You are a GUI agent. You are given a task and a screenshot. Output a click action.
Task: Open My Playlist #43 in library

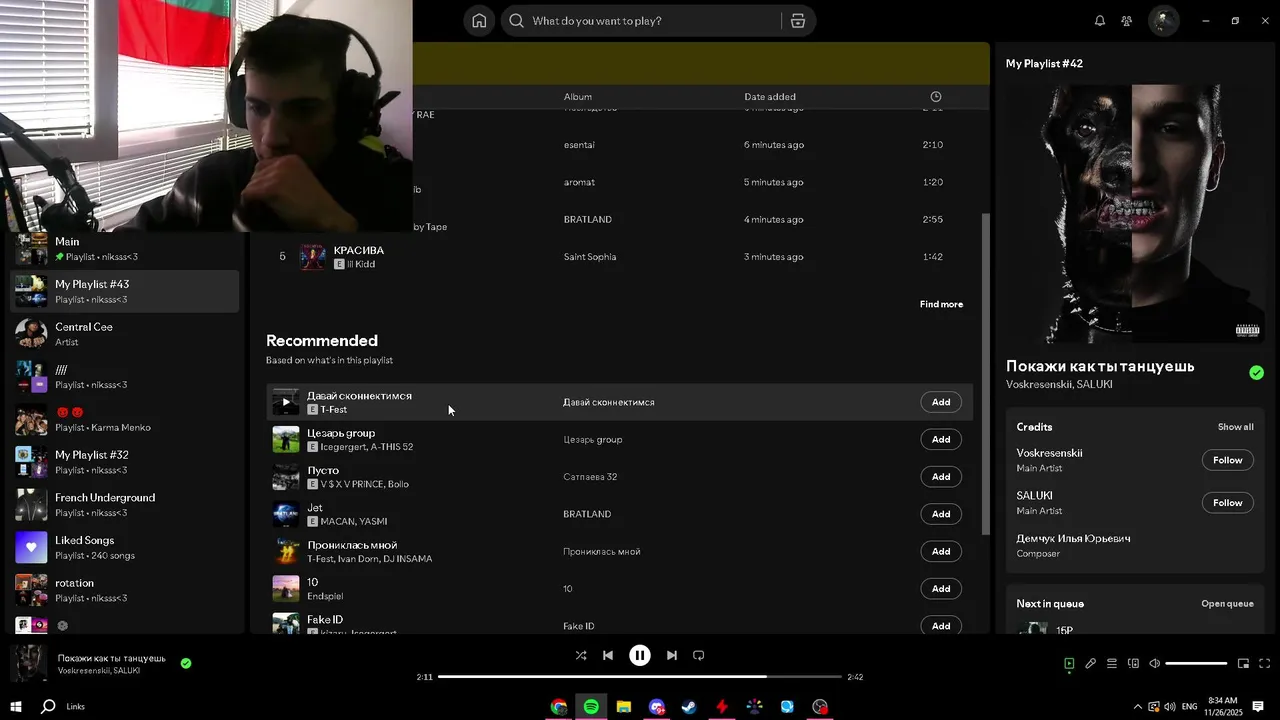pos(125,291)
